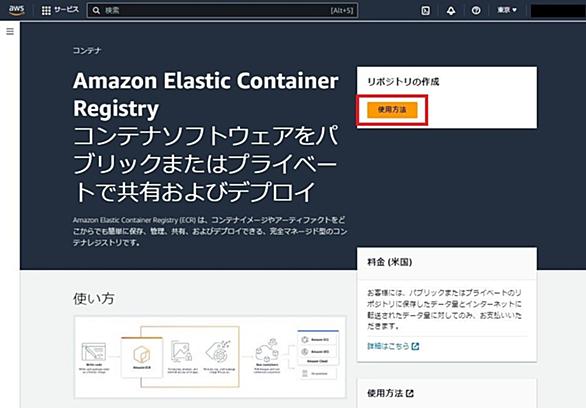This screenshot has width=586, height=408.
Task: Open the 詳細はこちら pricing link
Action: (x=388, y=346)
